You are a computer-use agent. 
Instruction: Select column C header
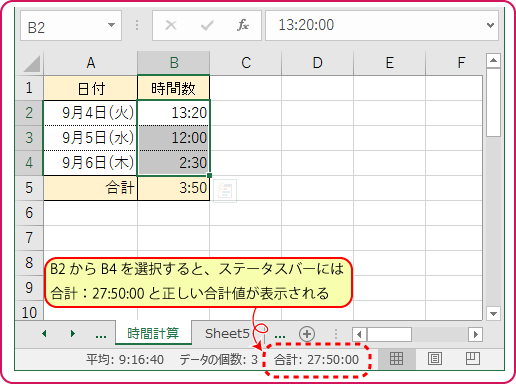[x=246, y=63]
